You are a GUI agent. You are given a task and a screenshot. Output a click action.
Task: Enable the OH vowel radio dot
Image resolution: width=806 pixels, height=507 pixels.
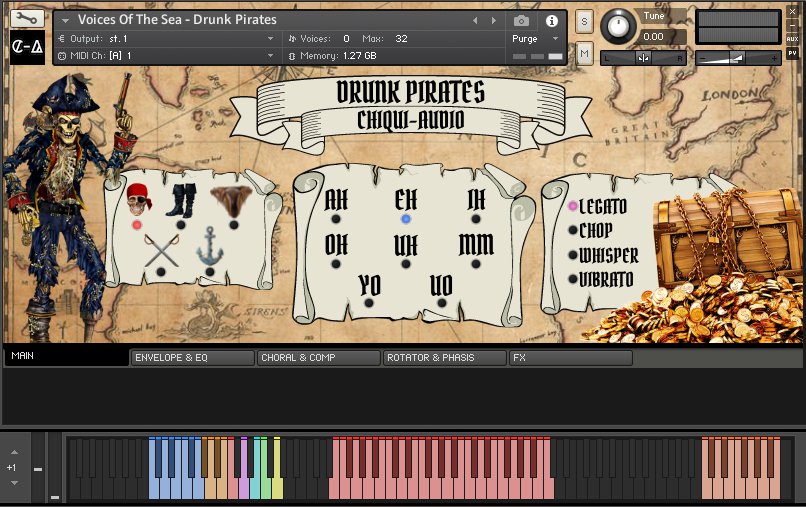(x=336, y=264)
